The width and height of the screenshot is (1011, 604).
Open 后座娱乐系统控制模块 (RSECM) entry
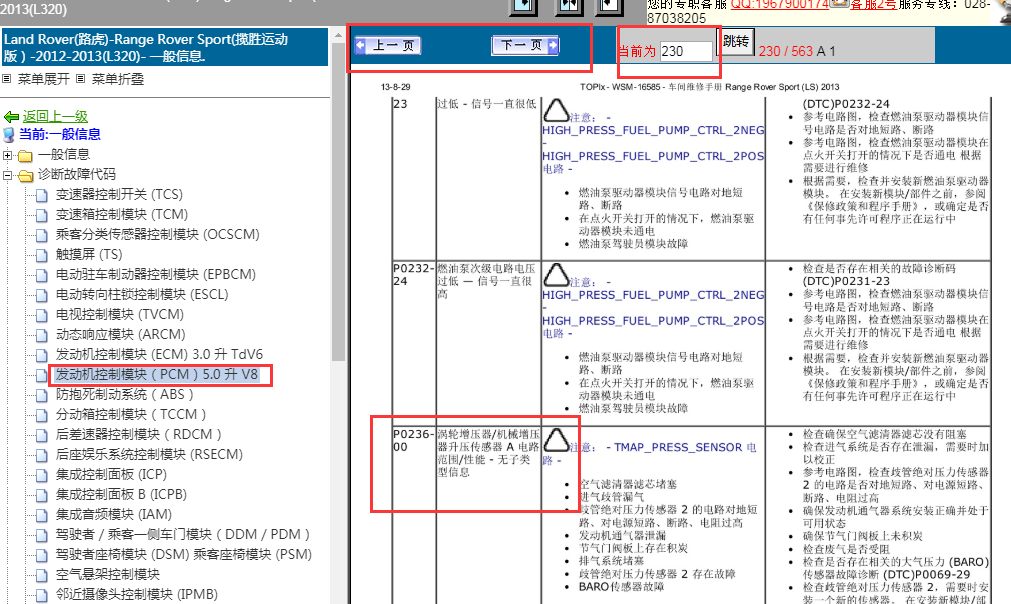149,454
